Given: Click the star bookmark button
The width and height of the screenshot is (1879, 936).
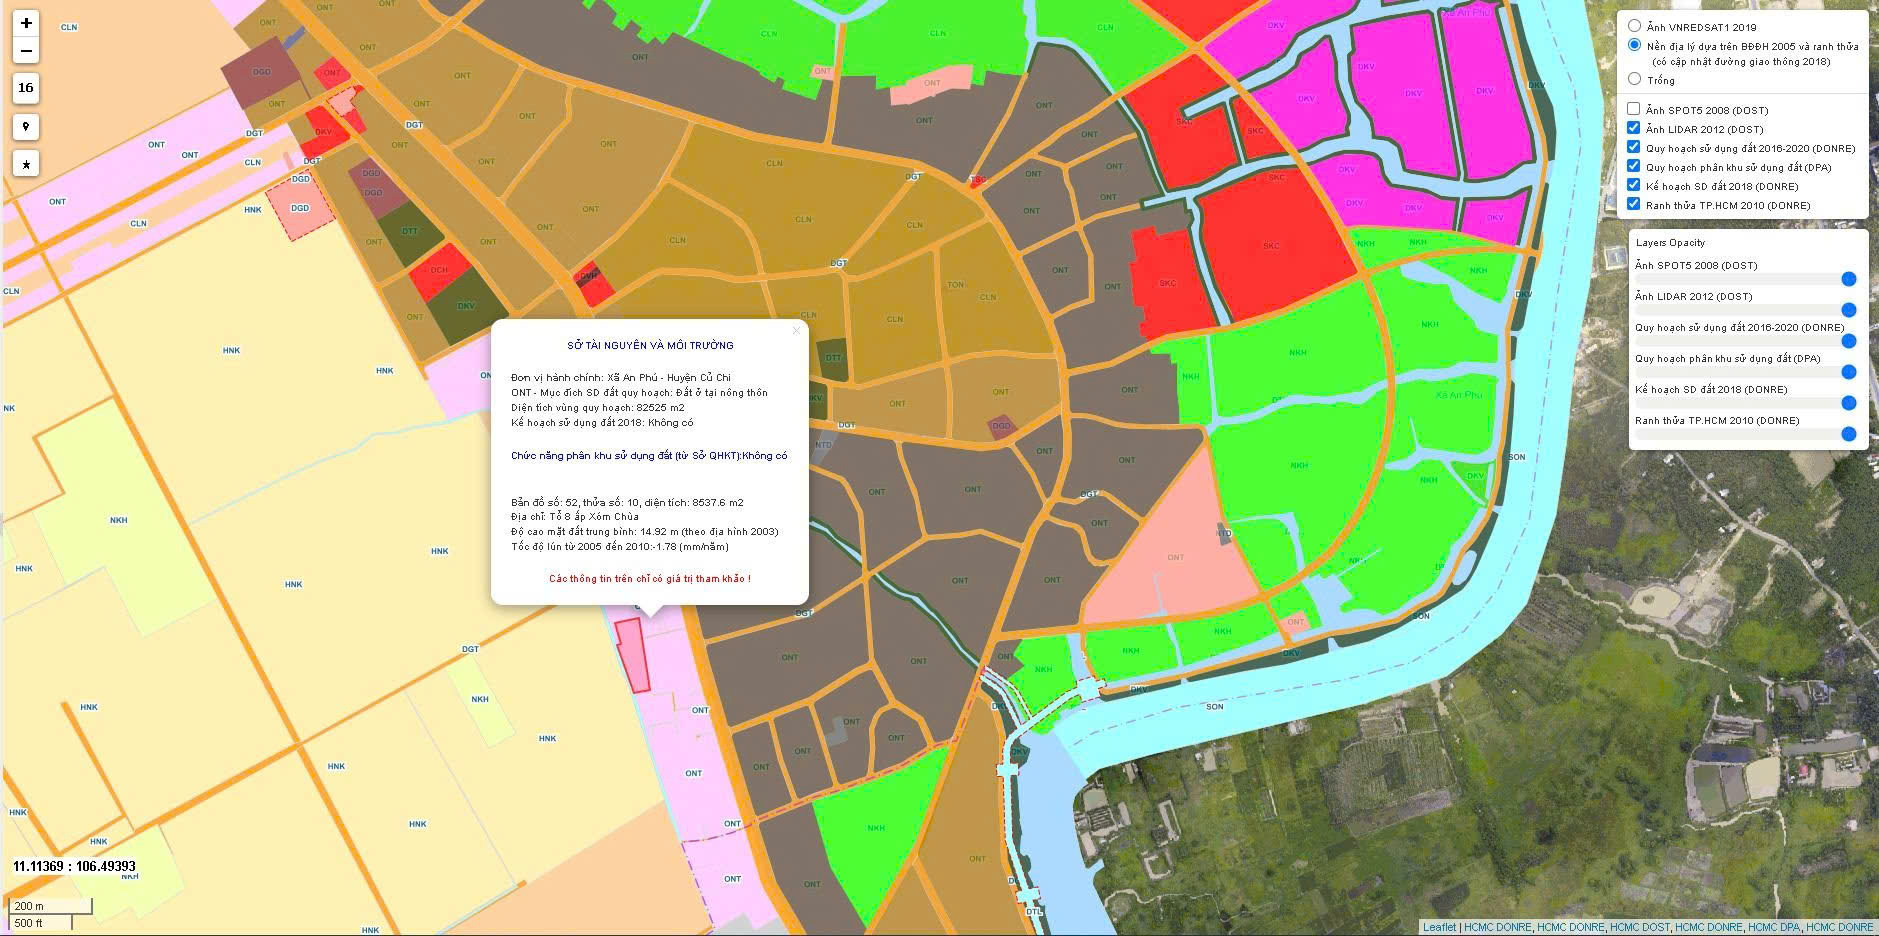Looking at the screenshot, I should coord(26,163).
